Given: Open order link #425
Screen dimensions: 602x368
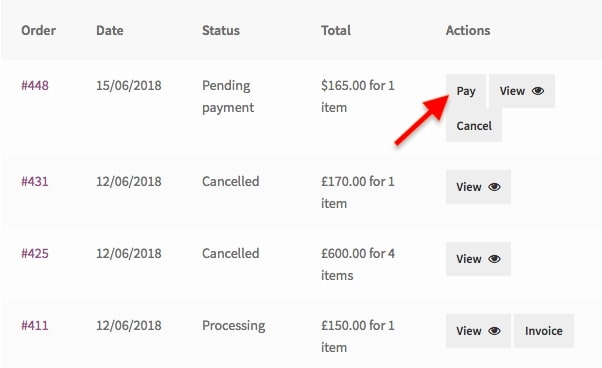Looking at the screenshot, I should (35, 253).
